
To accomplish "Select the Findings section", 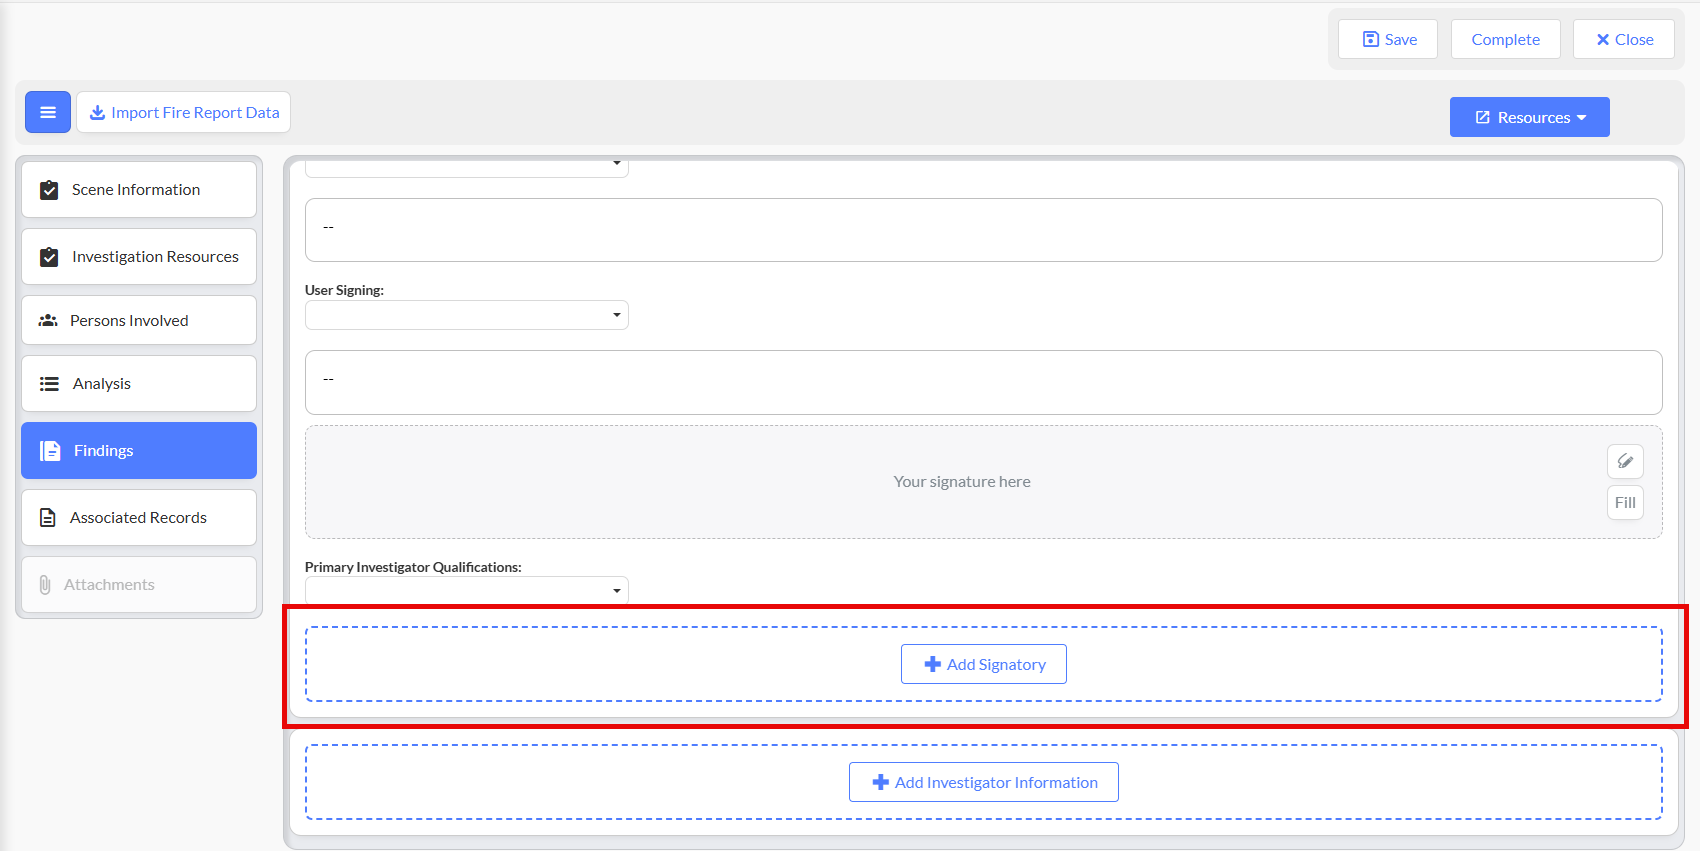I will point(139,450).
